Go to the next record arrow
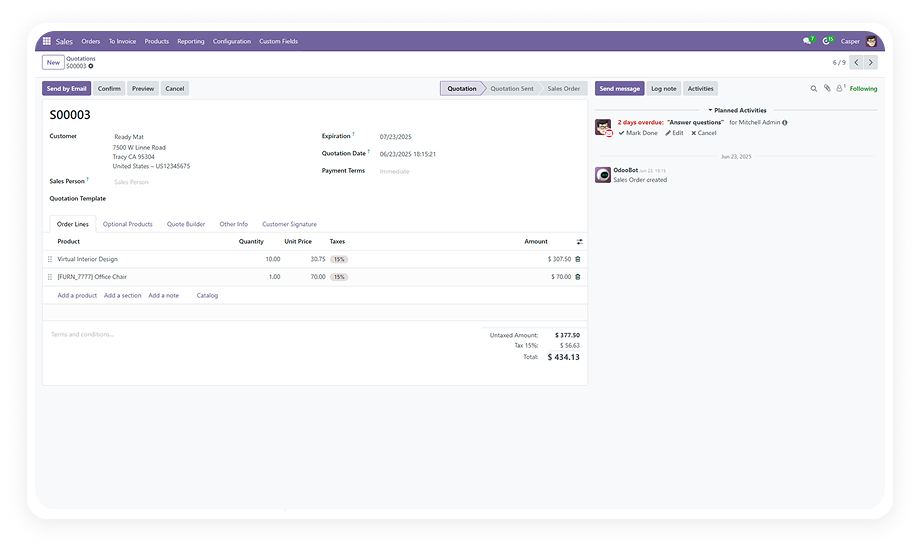This screenshot has width=920, height=550. coord(871,62)
